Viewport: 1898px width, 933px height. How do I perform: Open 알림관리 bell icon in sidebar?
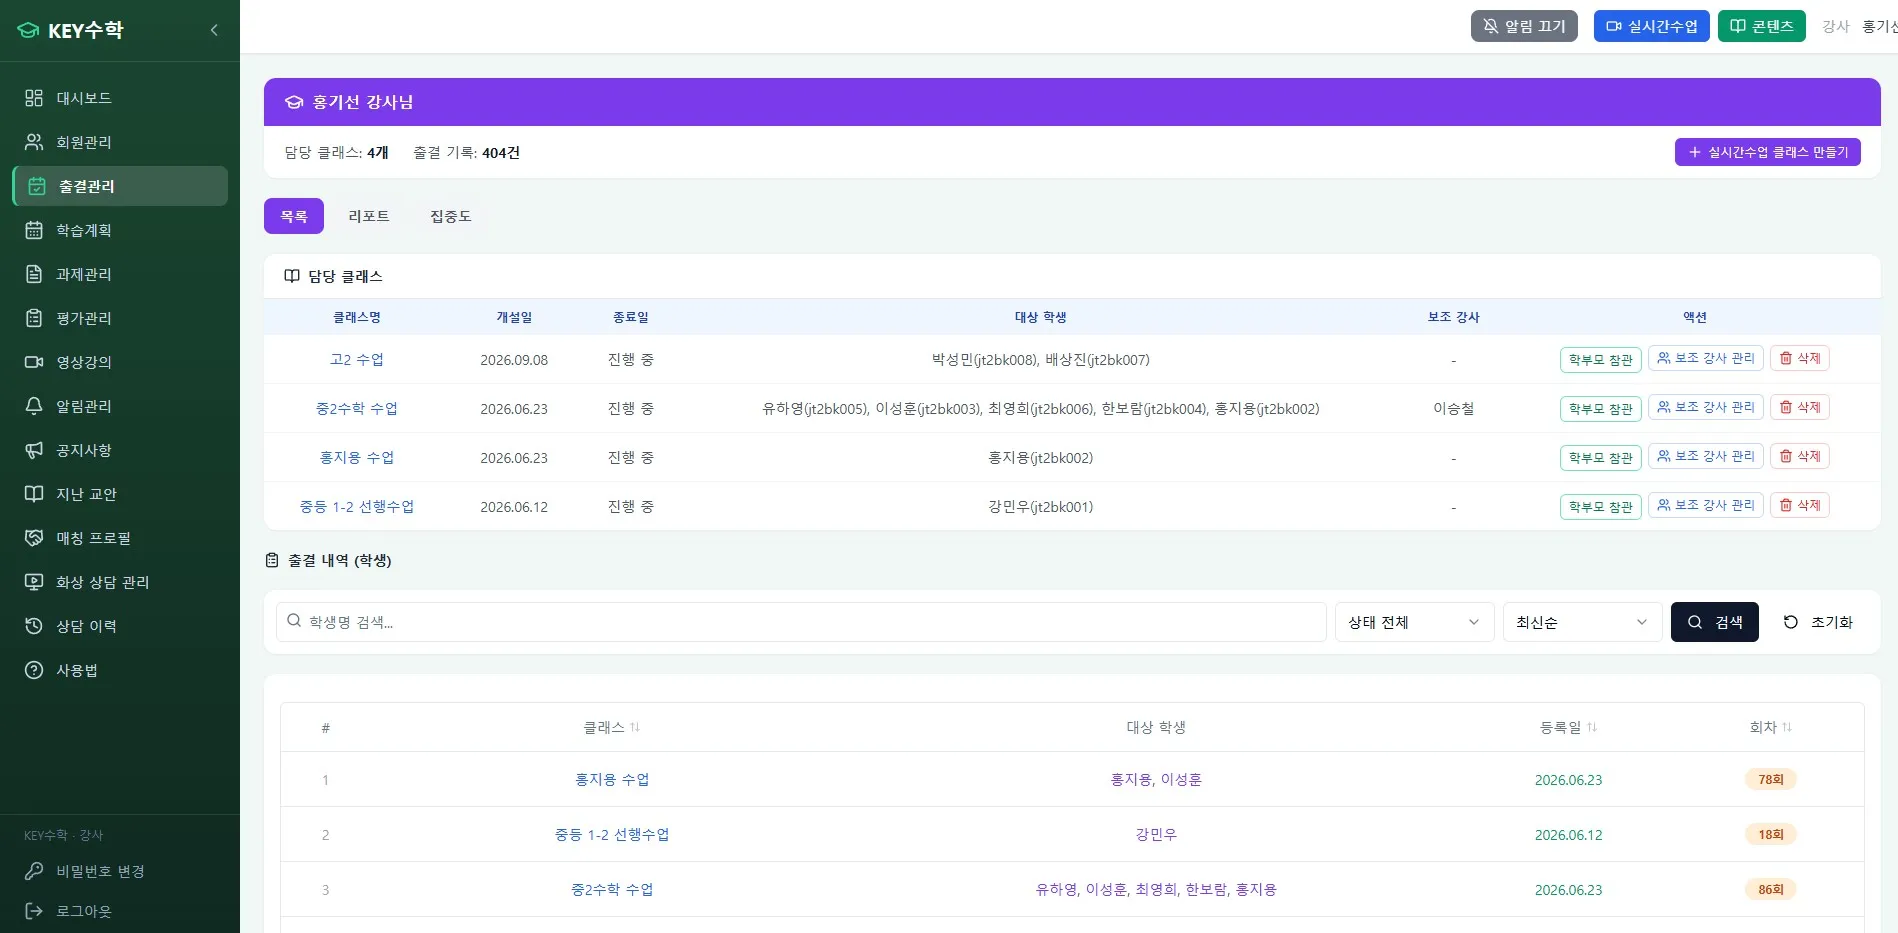[34, 406]
